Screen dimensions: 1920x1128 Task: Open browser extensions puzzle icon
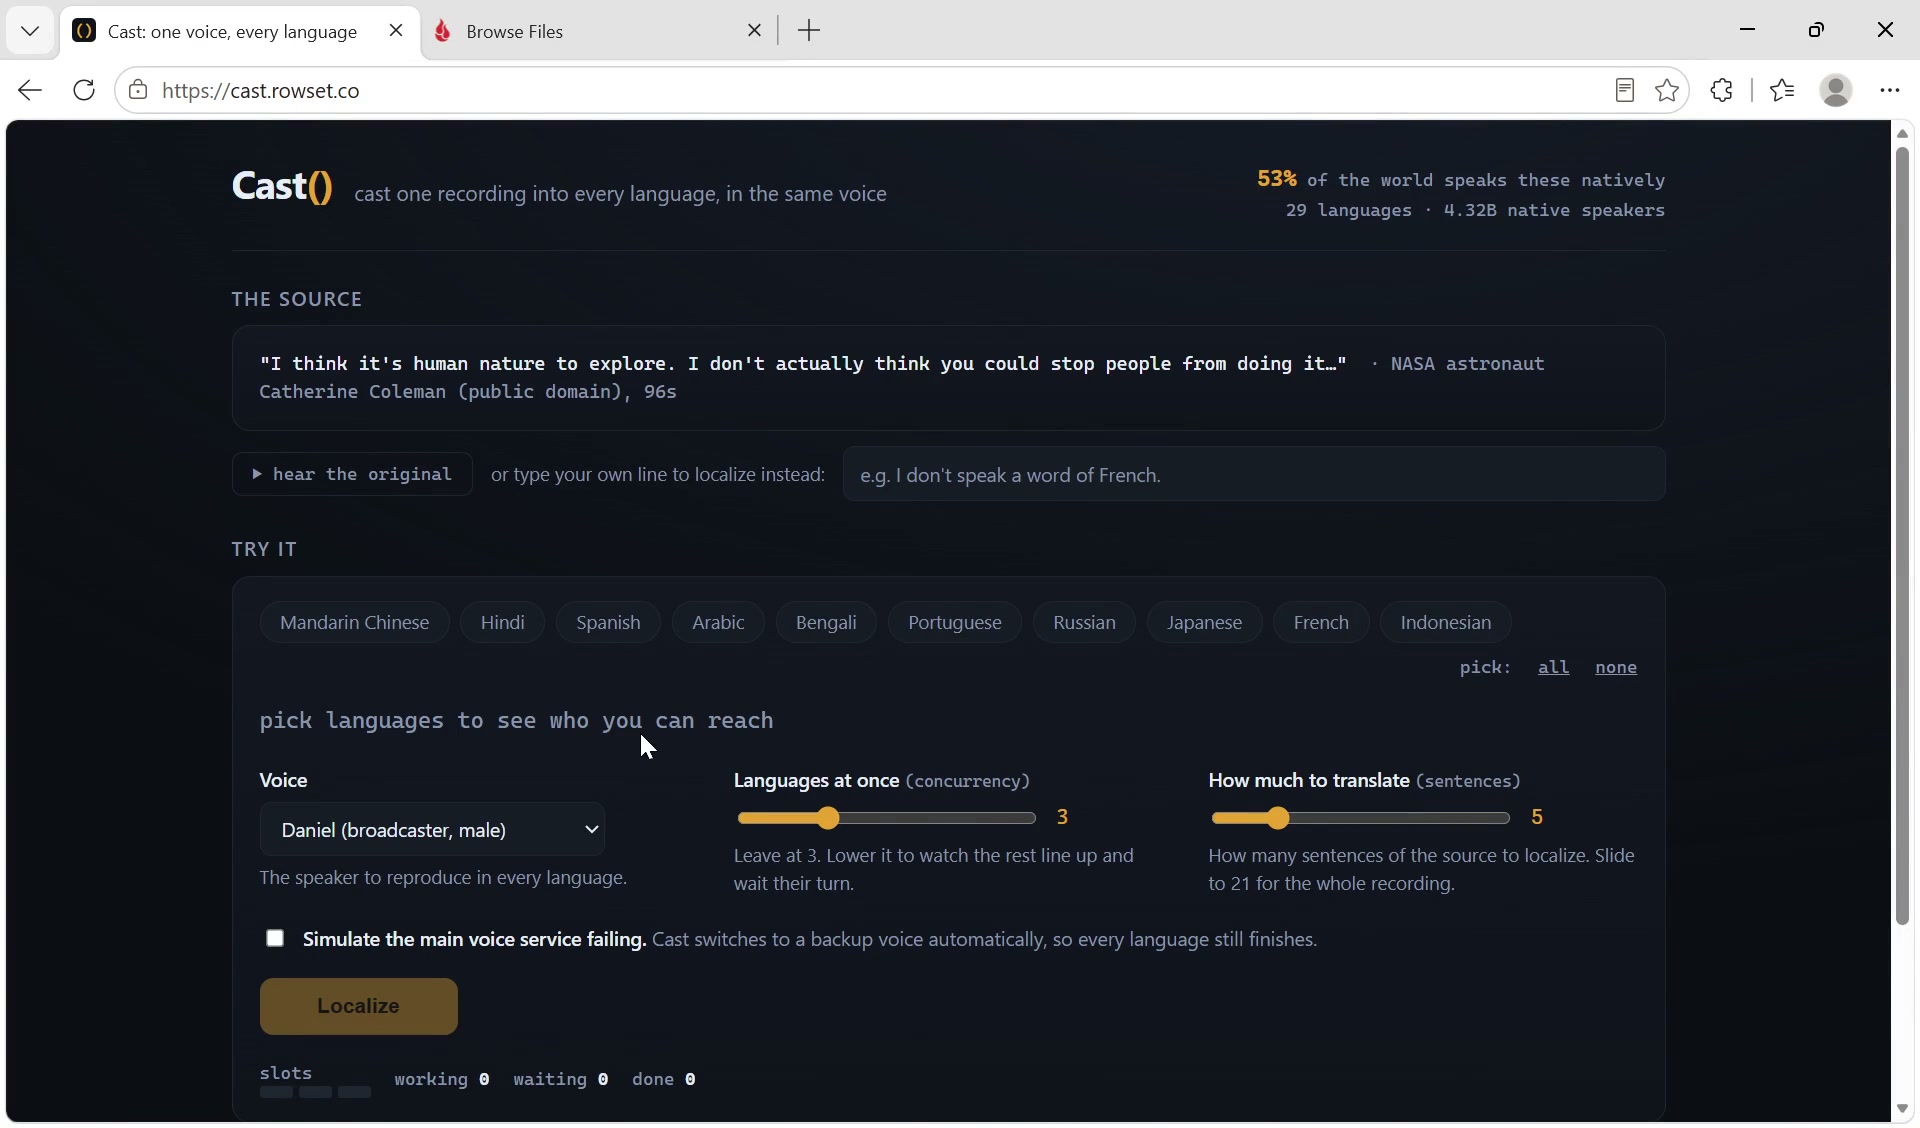coord(1722,91)
